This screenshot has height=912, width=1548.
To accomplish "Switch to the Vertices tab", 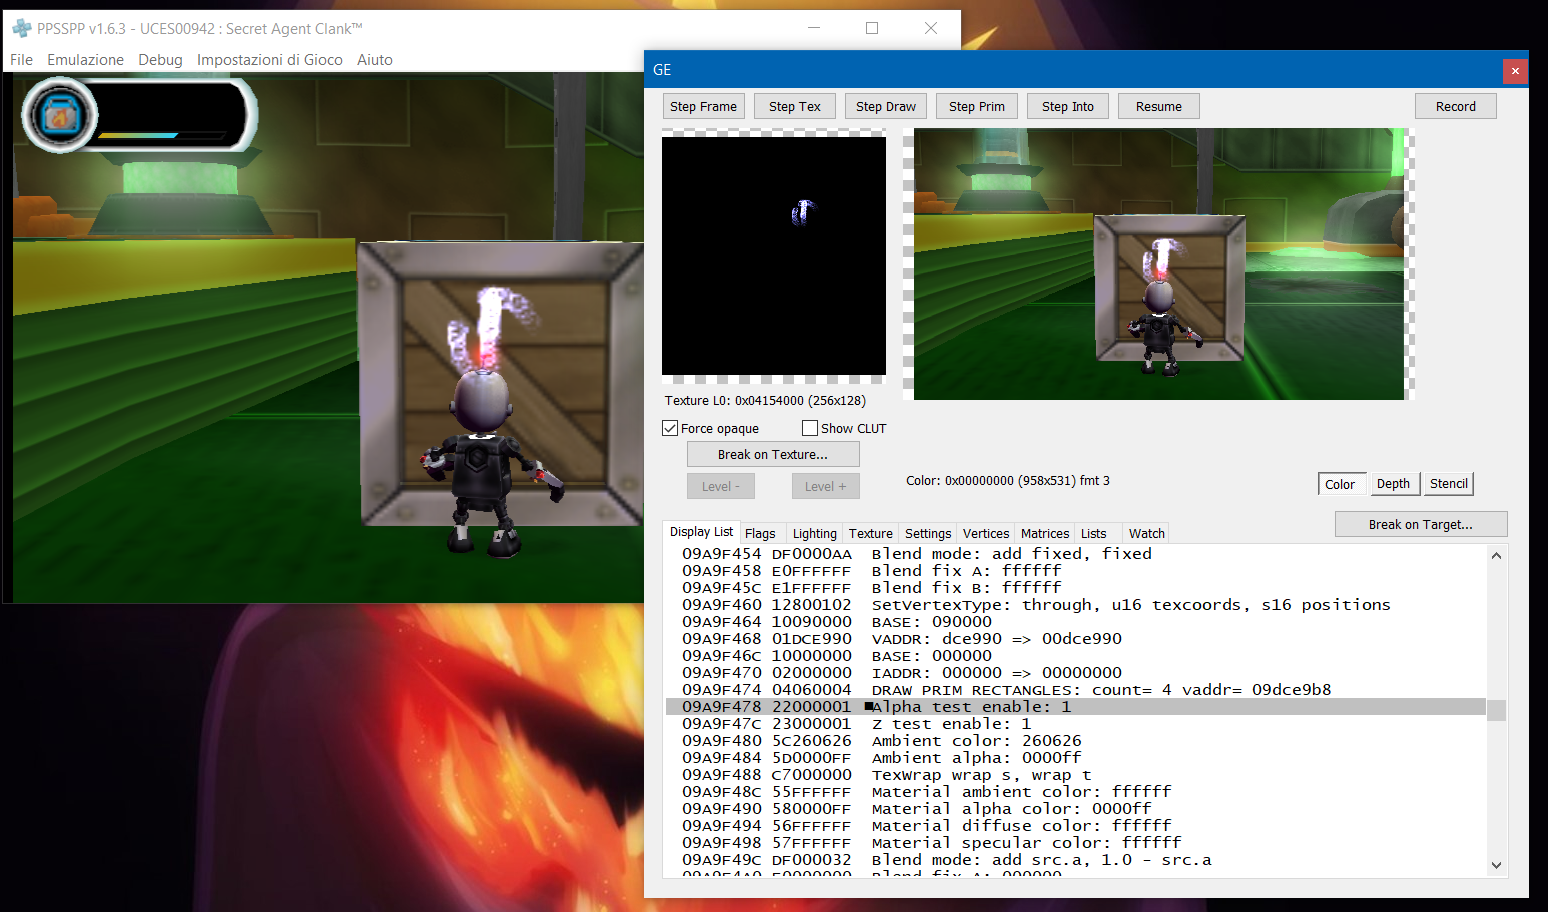I will click(985, 533).
